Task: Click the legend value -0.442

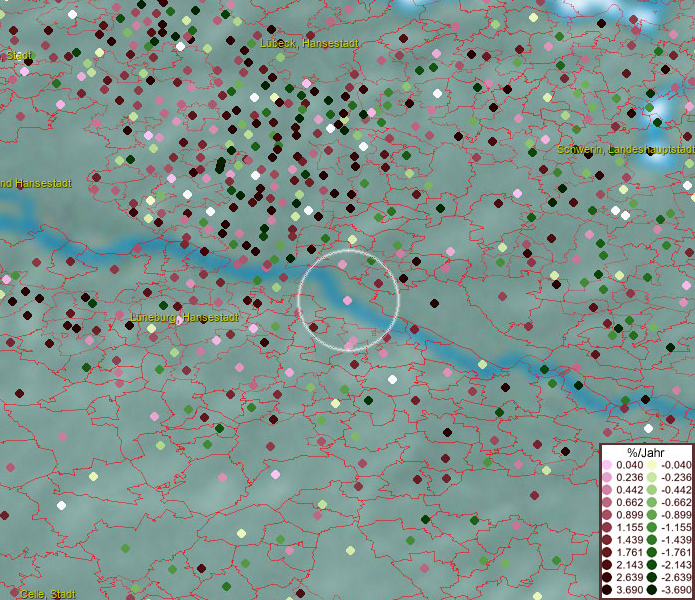Action: point(676,490)
